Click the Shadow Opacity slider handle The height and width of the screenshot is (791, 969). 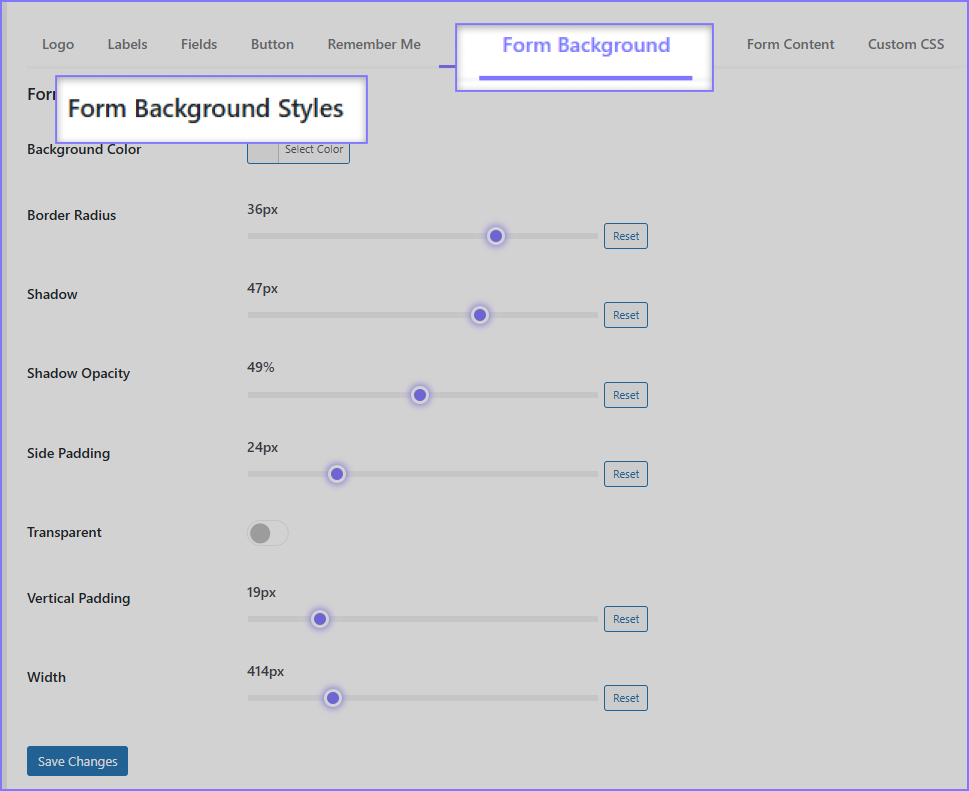[420, 395]
